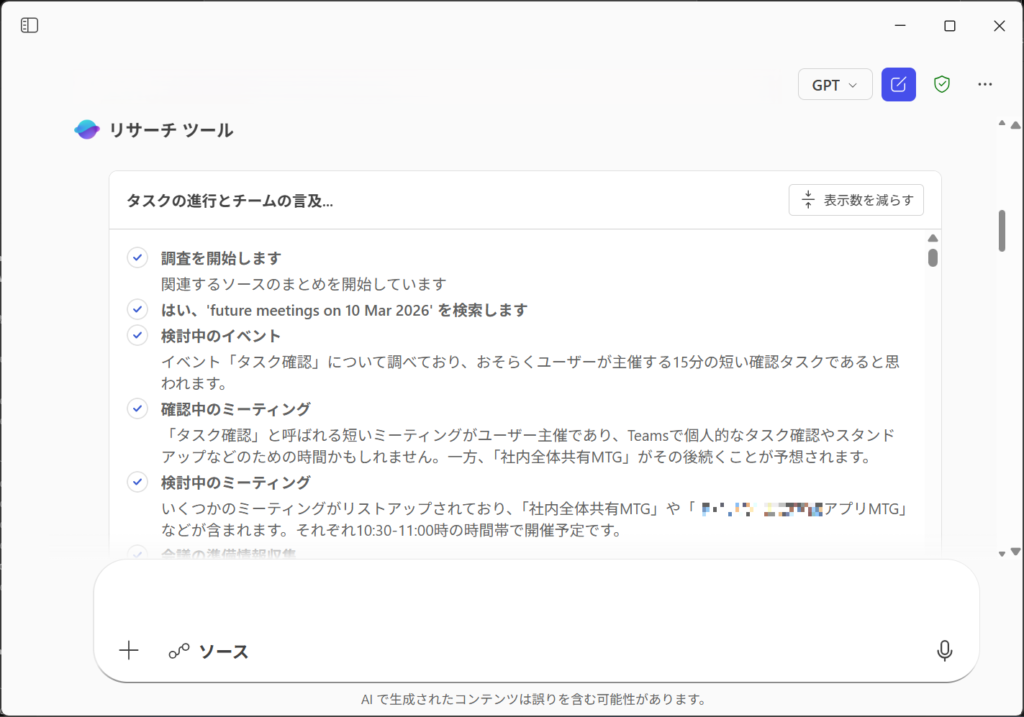1024x717 pixels.
Task: Click the microphone voice input icon
Action: point(944,651)
